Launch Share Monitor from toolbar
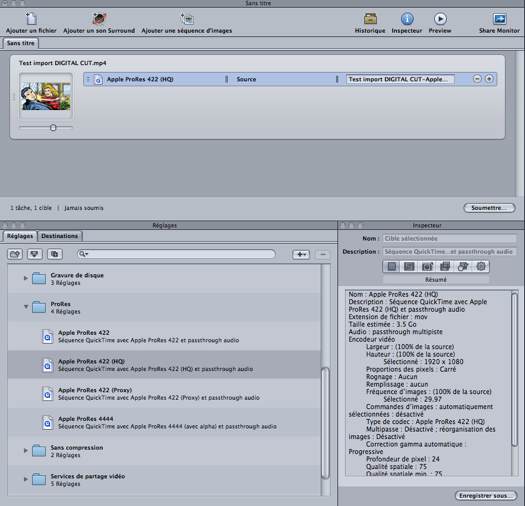Viewport: 525px width, 506px height. point(499,19)
